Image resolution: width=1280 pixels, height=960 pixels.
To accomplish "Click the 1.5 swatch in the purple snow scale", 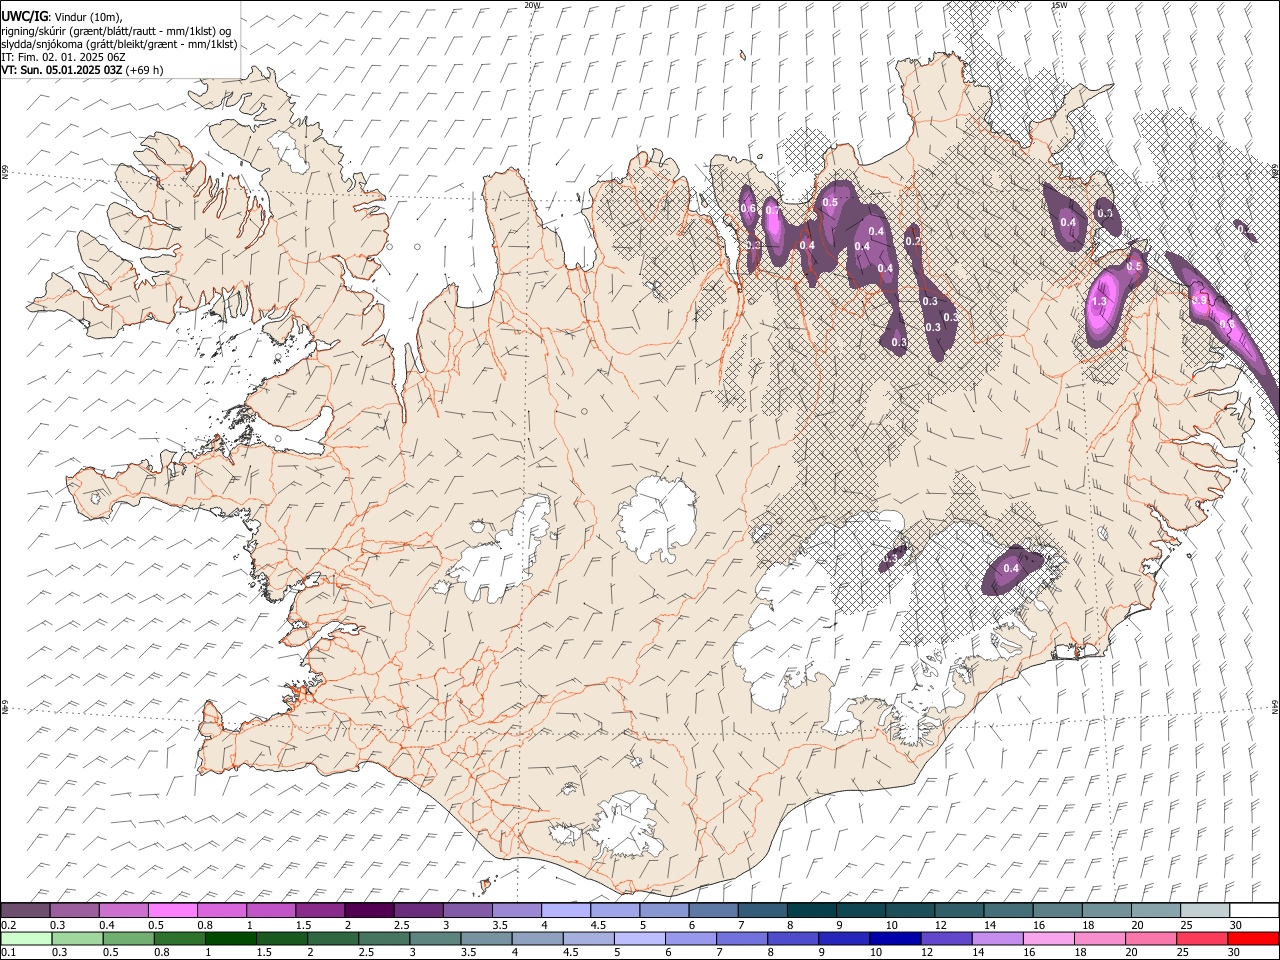I will [x=321, y=910].
